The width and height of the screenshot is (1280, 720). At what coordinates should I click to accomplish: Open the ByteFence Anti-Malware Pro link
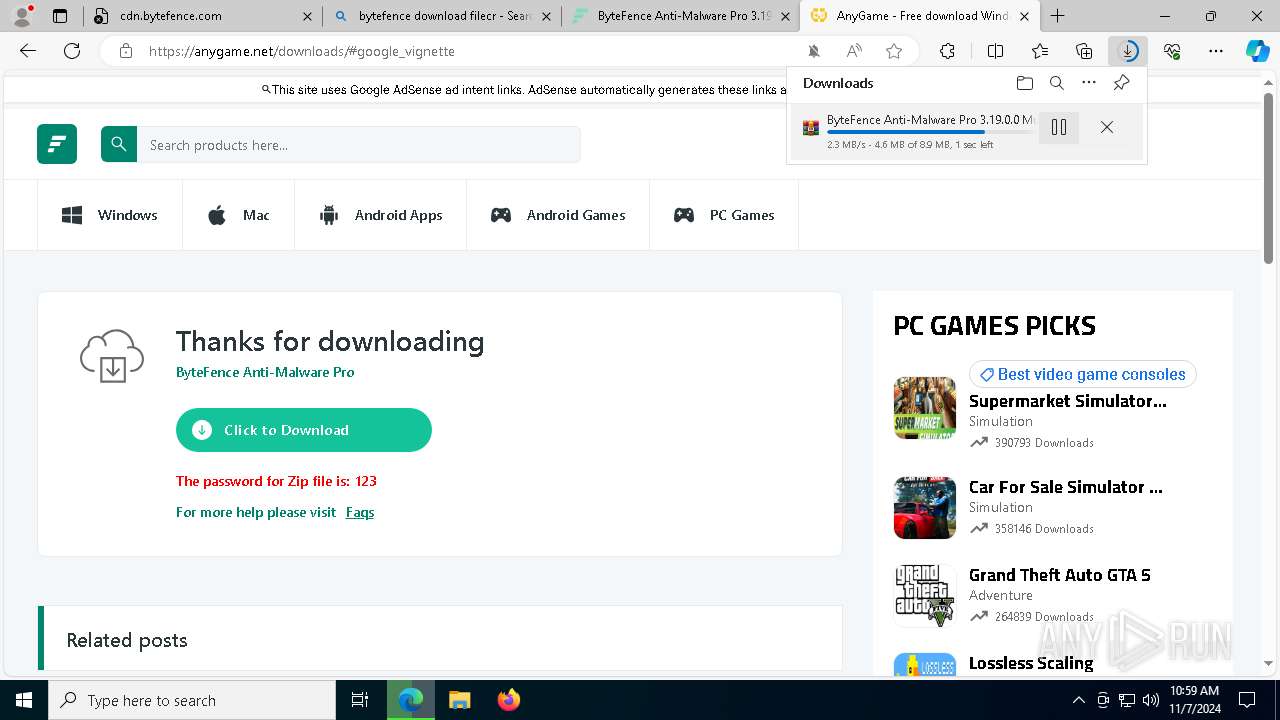265,372
